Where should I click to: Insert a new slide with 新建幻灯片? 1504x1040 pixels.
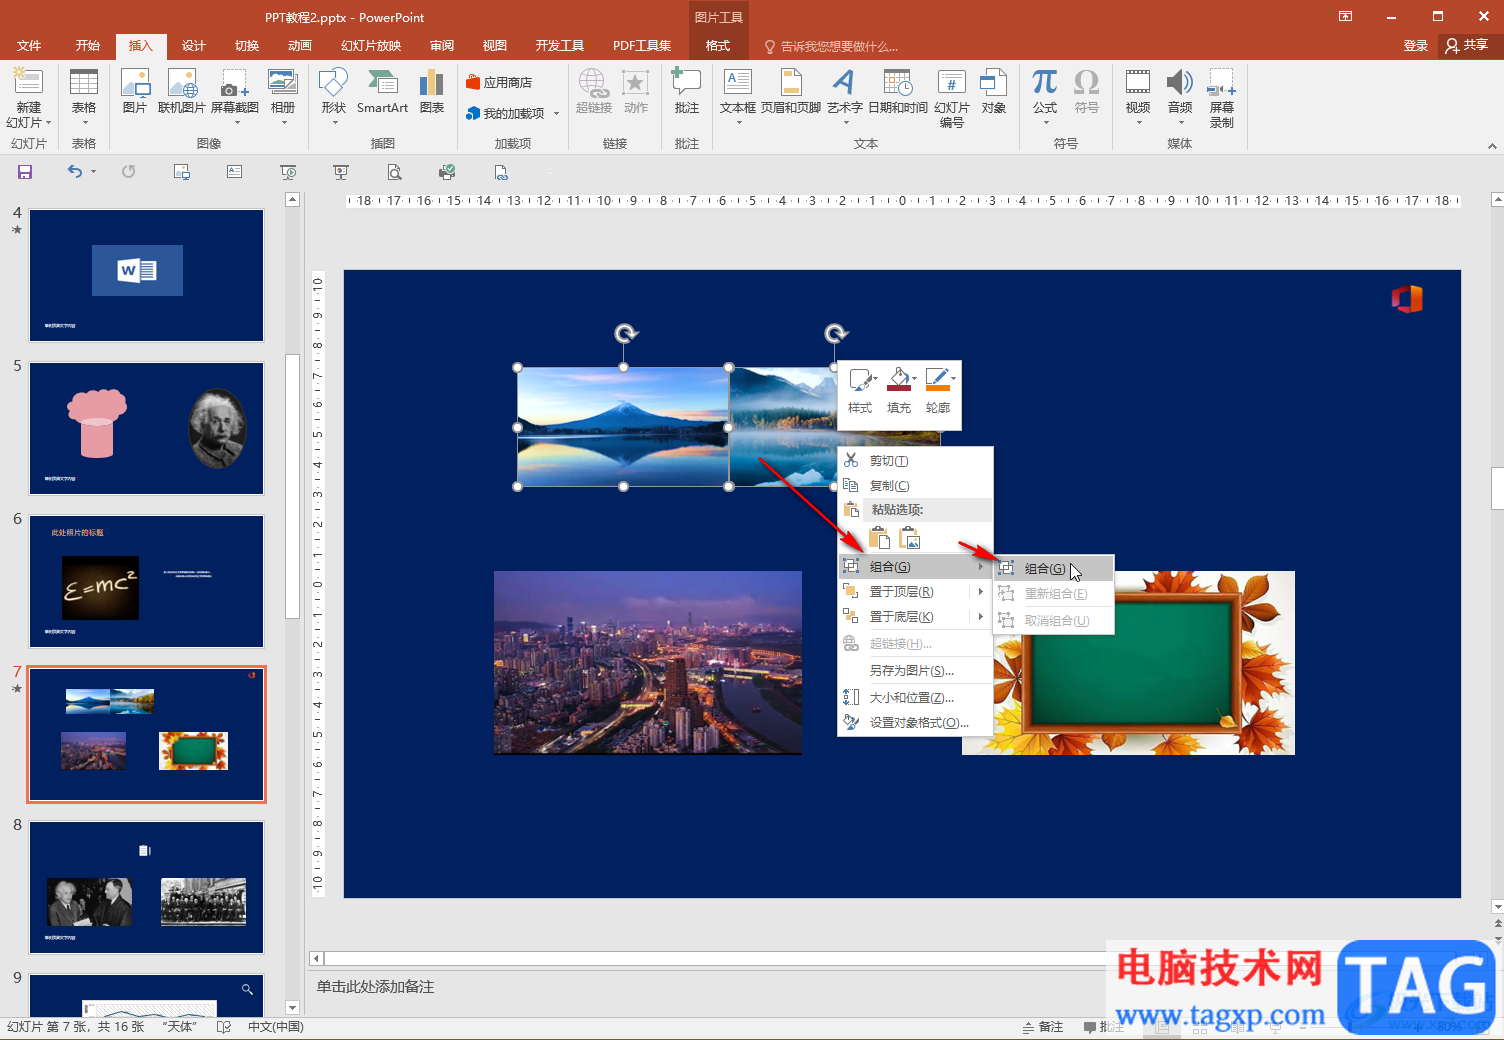coord(28,98)
